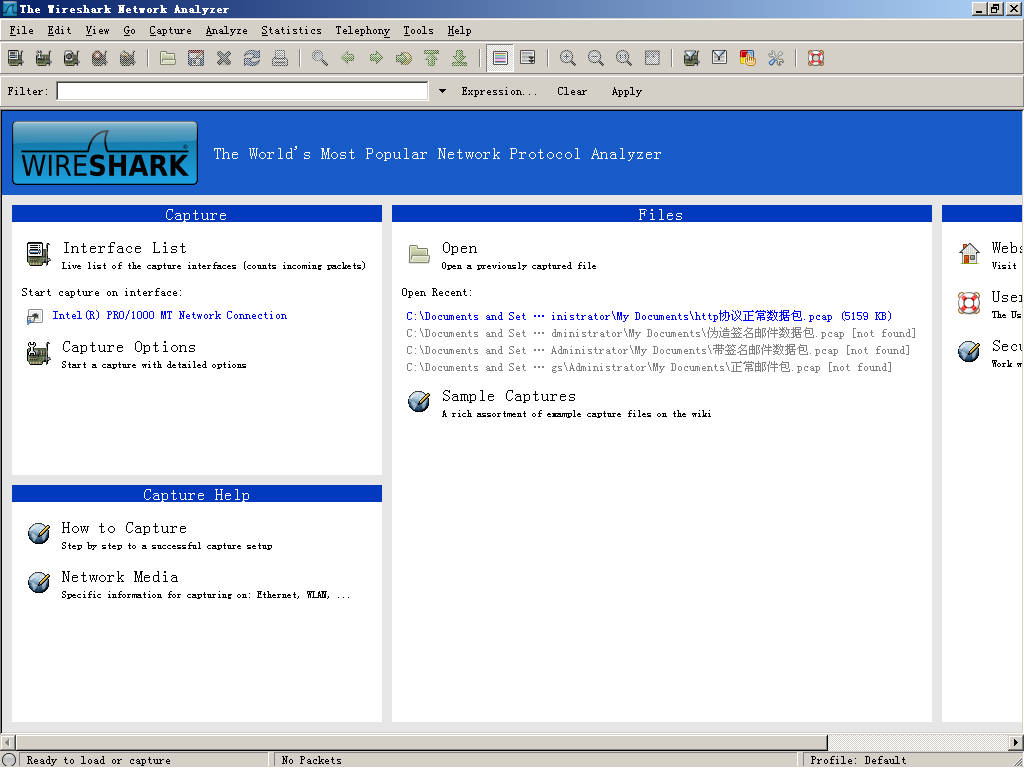Click Go to last packet toolbar icon
Image resolution: width=1024 pixels, height=768 pixels.
(460, 58)
